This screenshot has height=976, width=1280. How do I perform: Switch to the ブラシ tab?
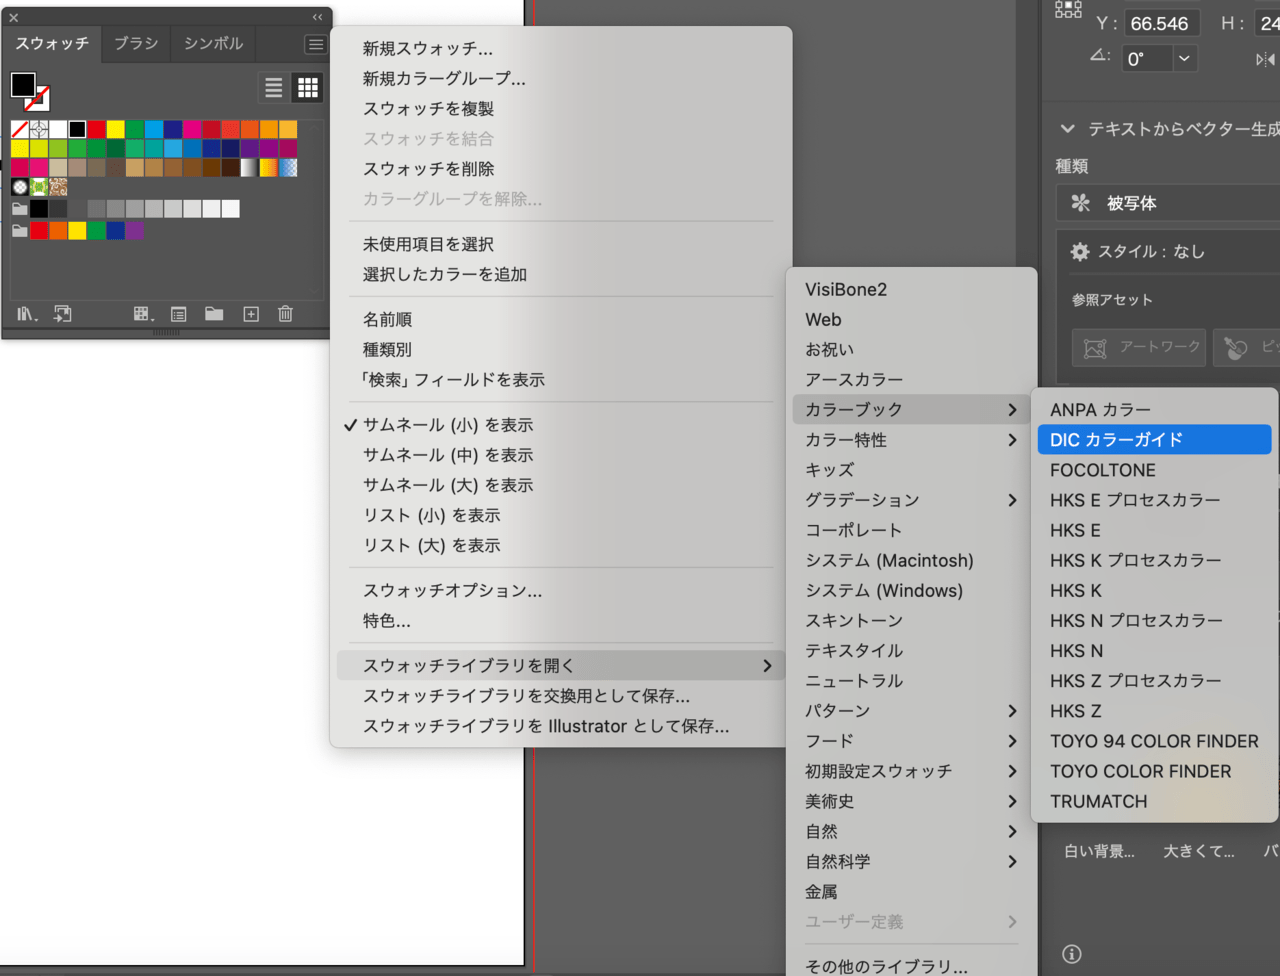(x=135, y=44)
